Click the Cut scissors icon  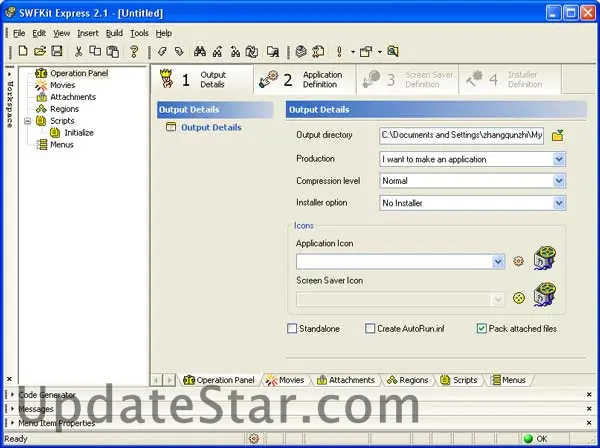(78, 51)
